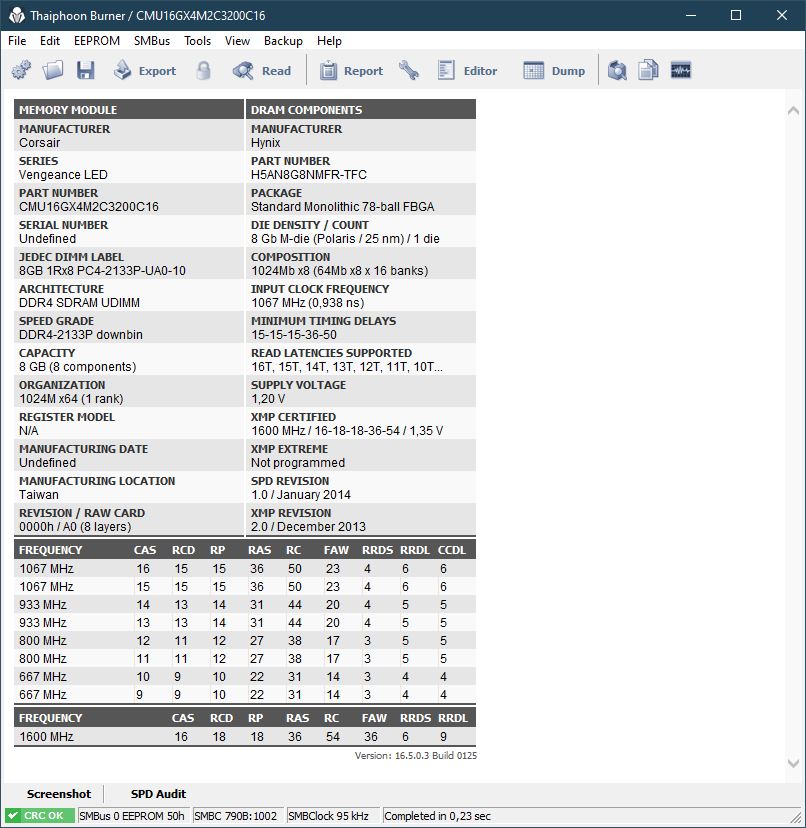
Task: Click the Thaiphoon Burner title bar app icon
Action: tap(16, 15)
